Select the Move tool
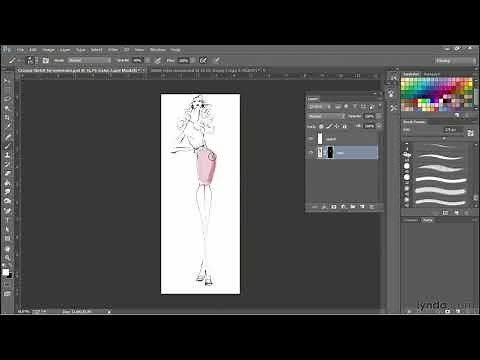480x360 pixels. coord(7,81)
